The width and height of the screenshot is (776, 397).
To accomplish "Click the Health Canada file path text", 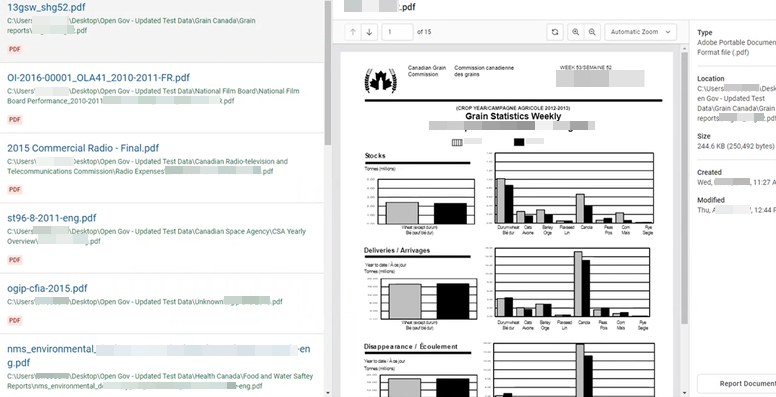I will coord(160,381).
